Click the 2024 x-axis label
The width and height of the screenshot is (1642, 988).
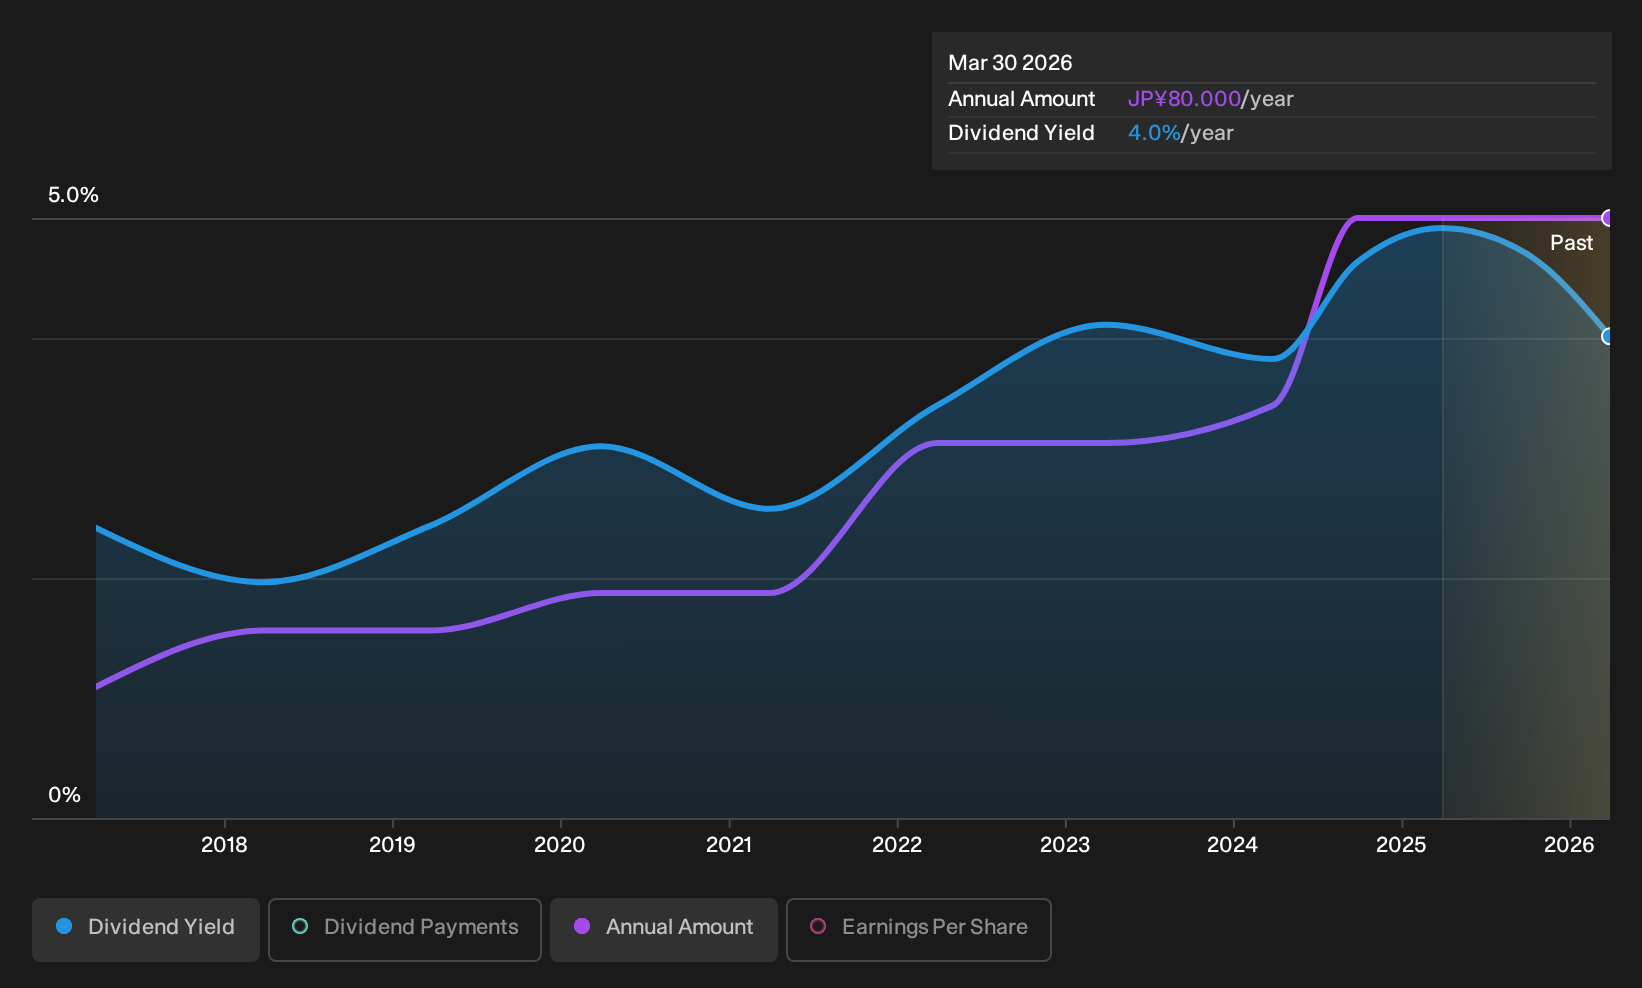click(1232, 845)
